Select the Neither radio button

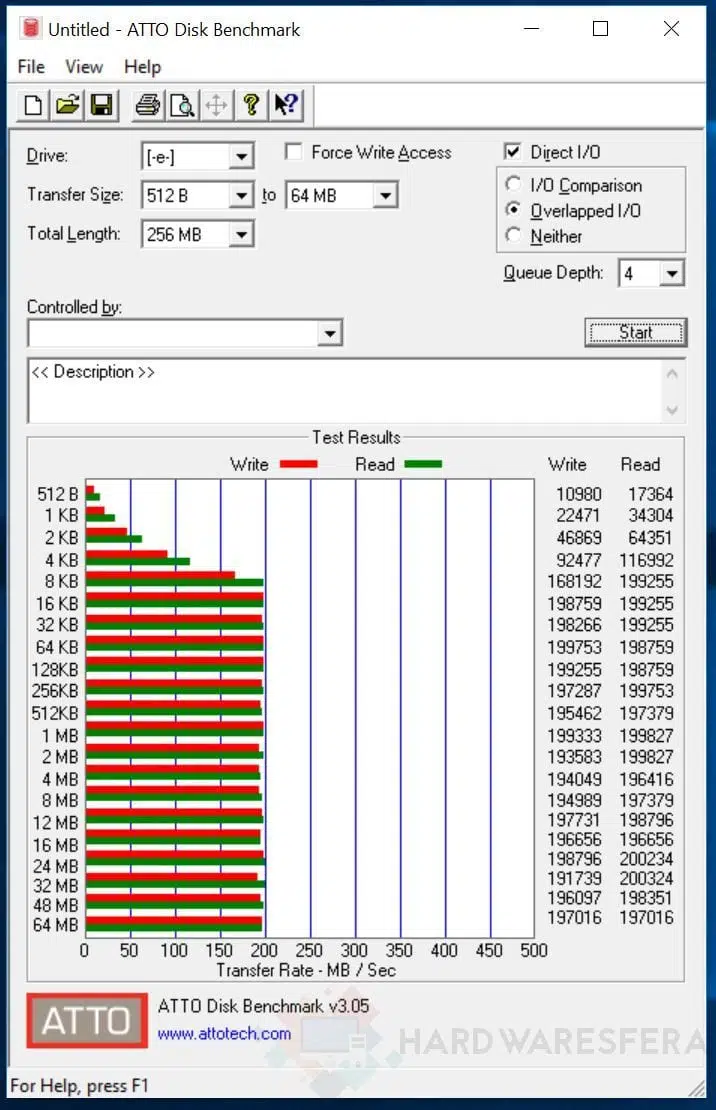pyautogui.click(x=513, y=236)
